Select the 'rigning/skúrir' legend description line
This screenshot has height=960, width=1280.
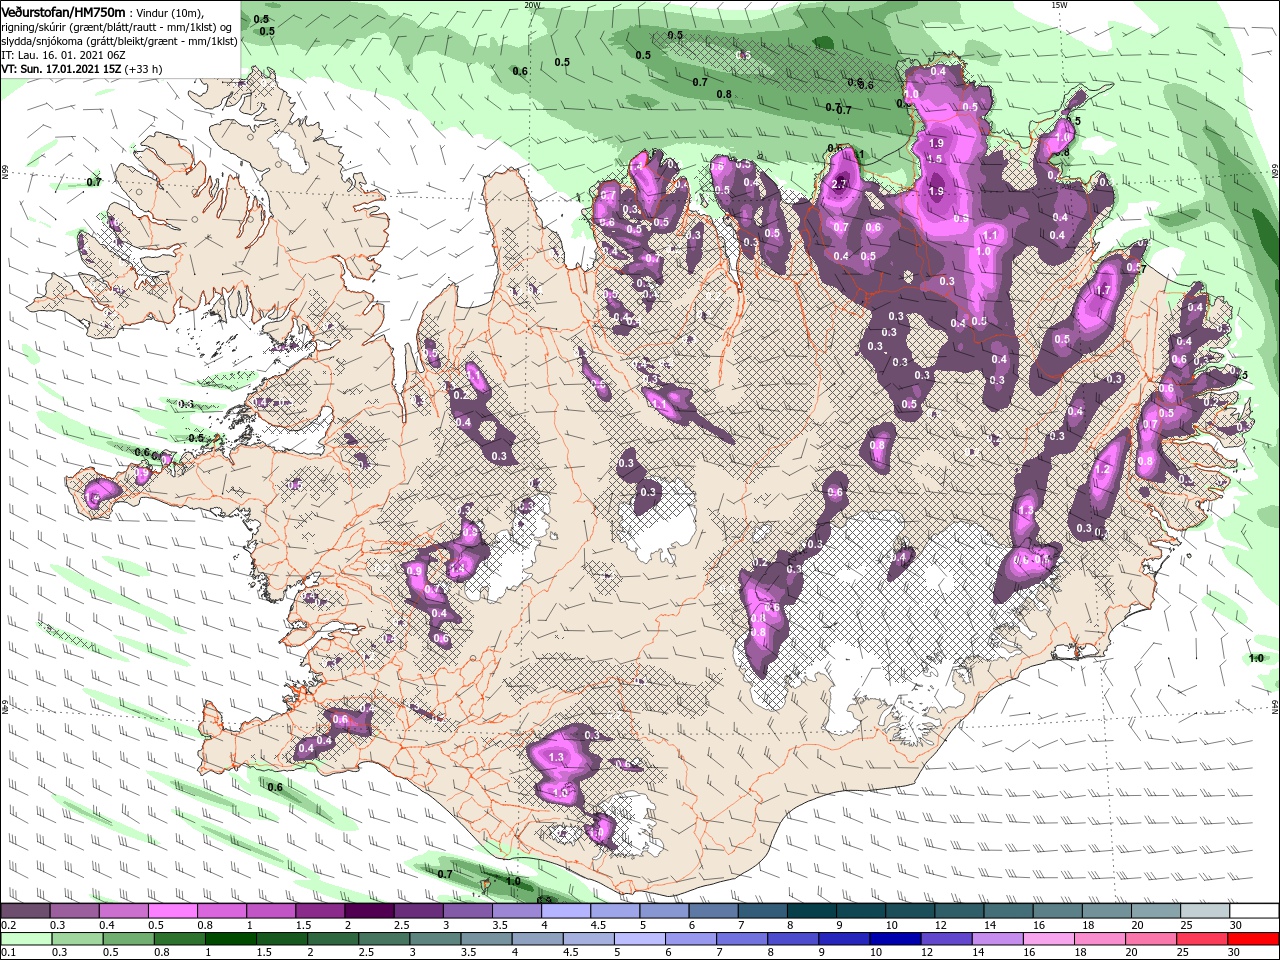tap(116, 27)
